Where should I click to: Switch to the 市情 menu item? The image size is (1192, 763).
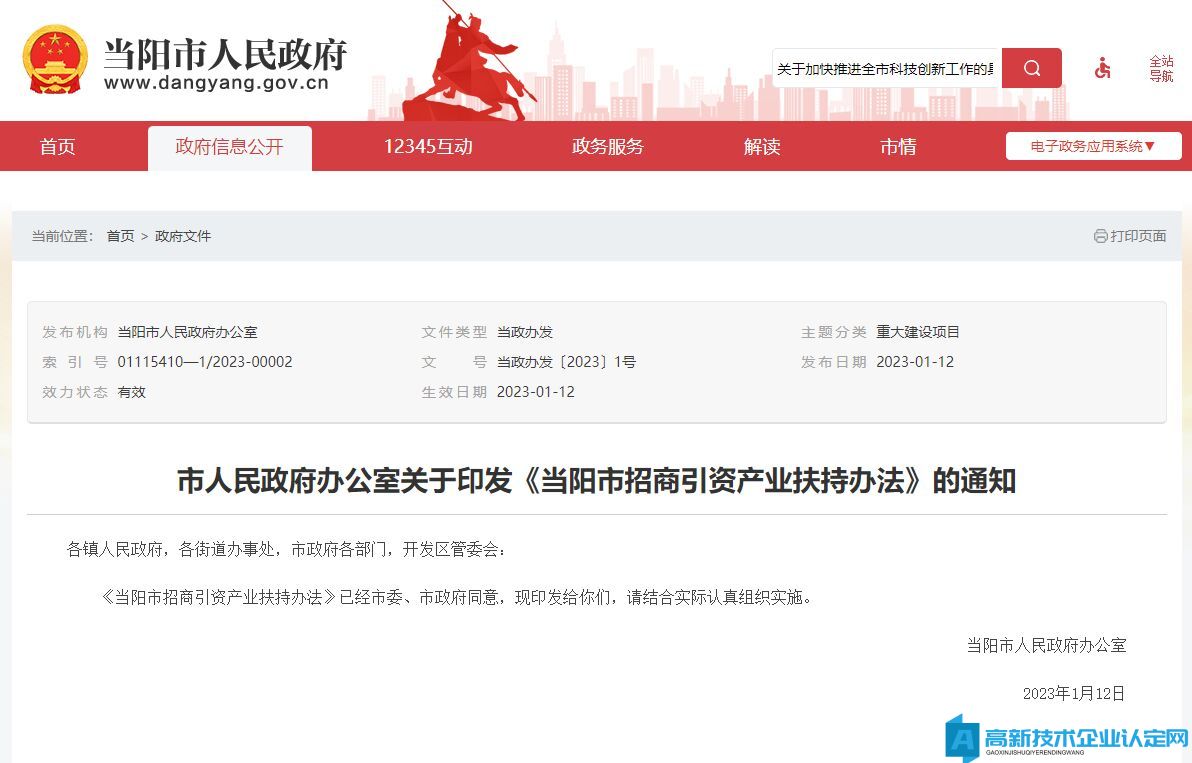(x=897, y=147)
